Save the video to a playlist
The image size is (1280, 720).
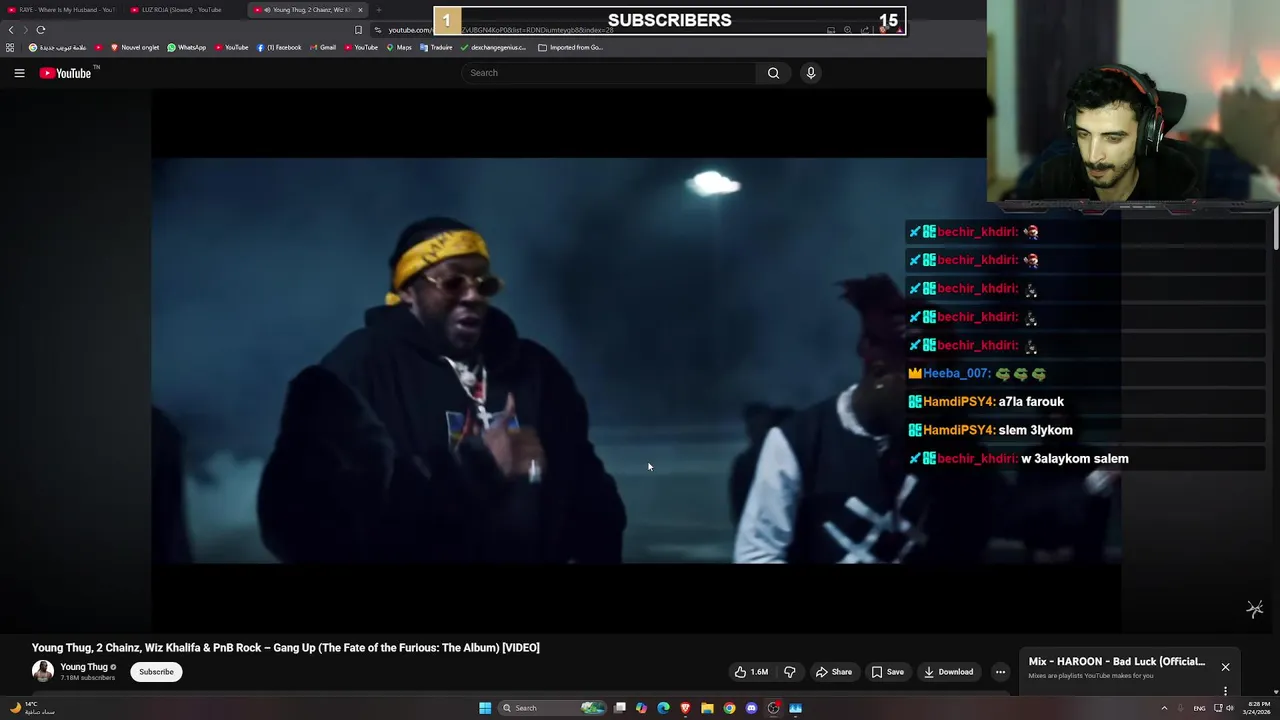click(x=887, y=672)
